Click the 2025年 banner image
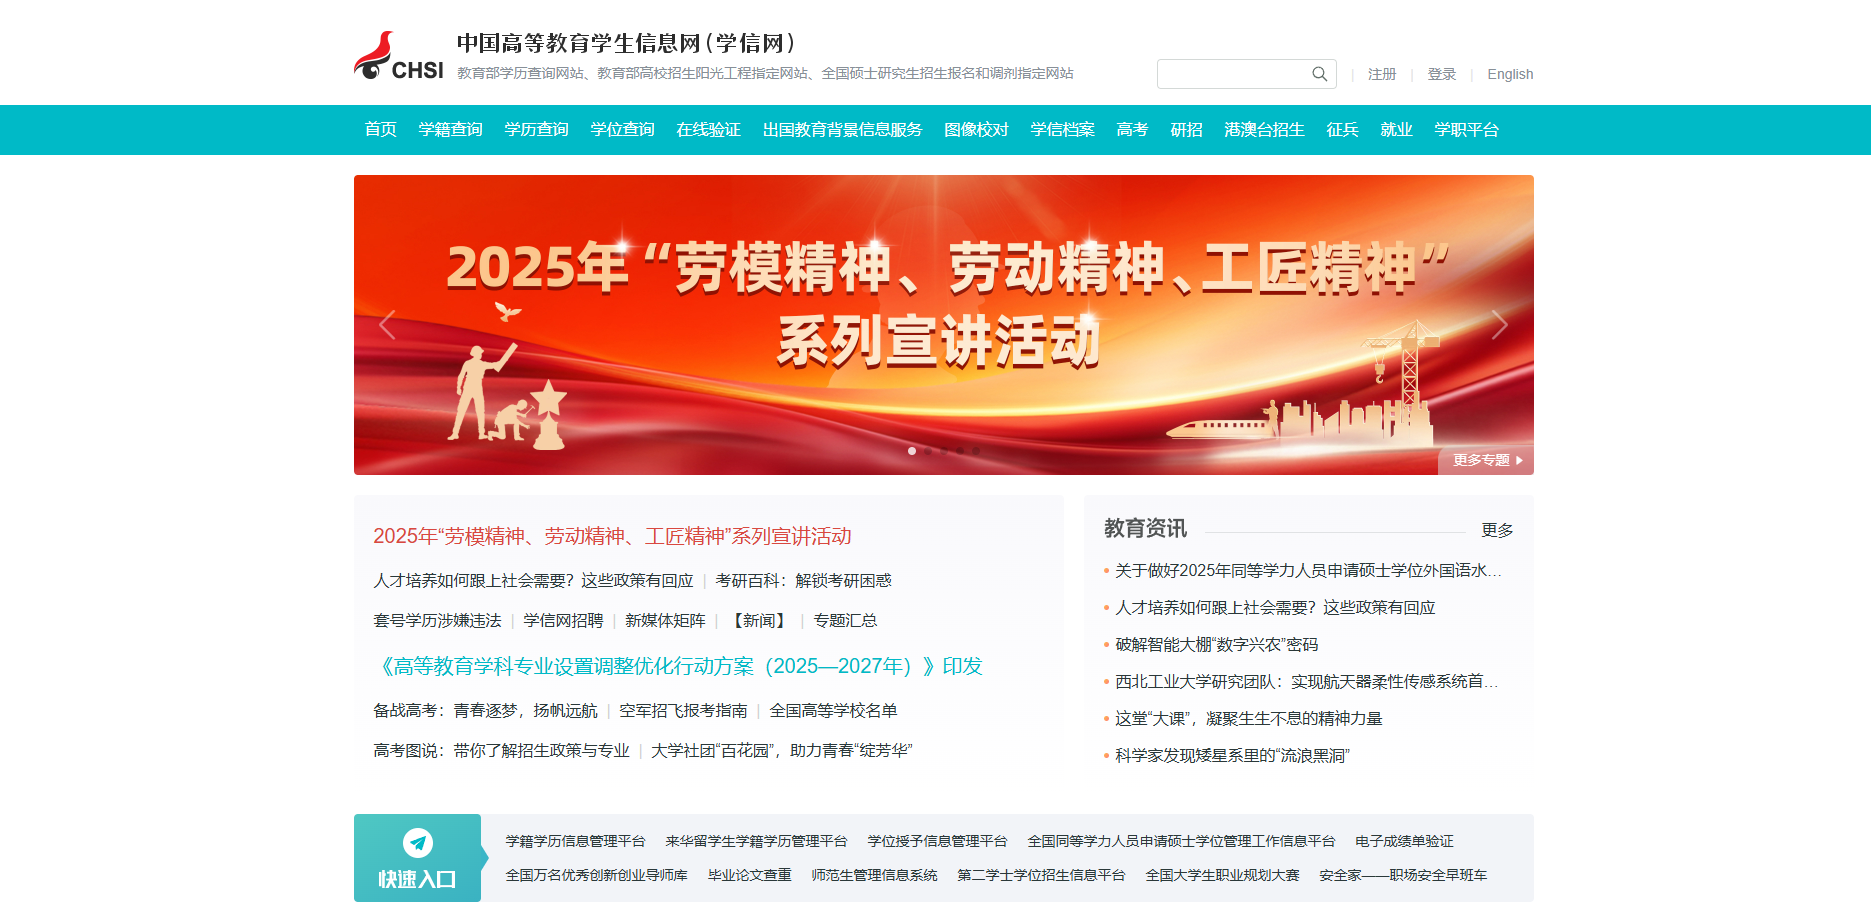1871x920 pixels. pyautogui.click(x=943, y=324)
